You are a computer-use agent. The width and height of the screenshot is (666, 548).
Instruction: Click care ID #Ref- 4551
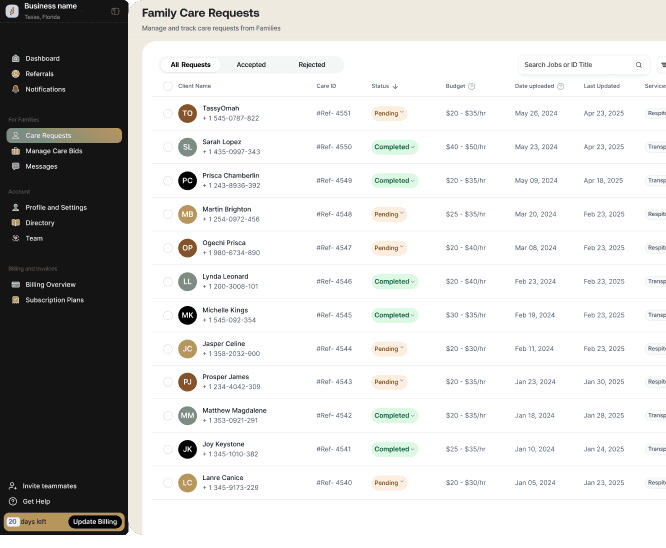pos(333,113)
